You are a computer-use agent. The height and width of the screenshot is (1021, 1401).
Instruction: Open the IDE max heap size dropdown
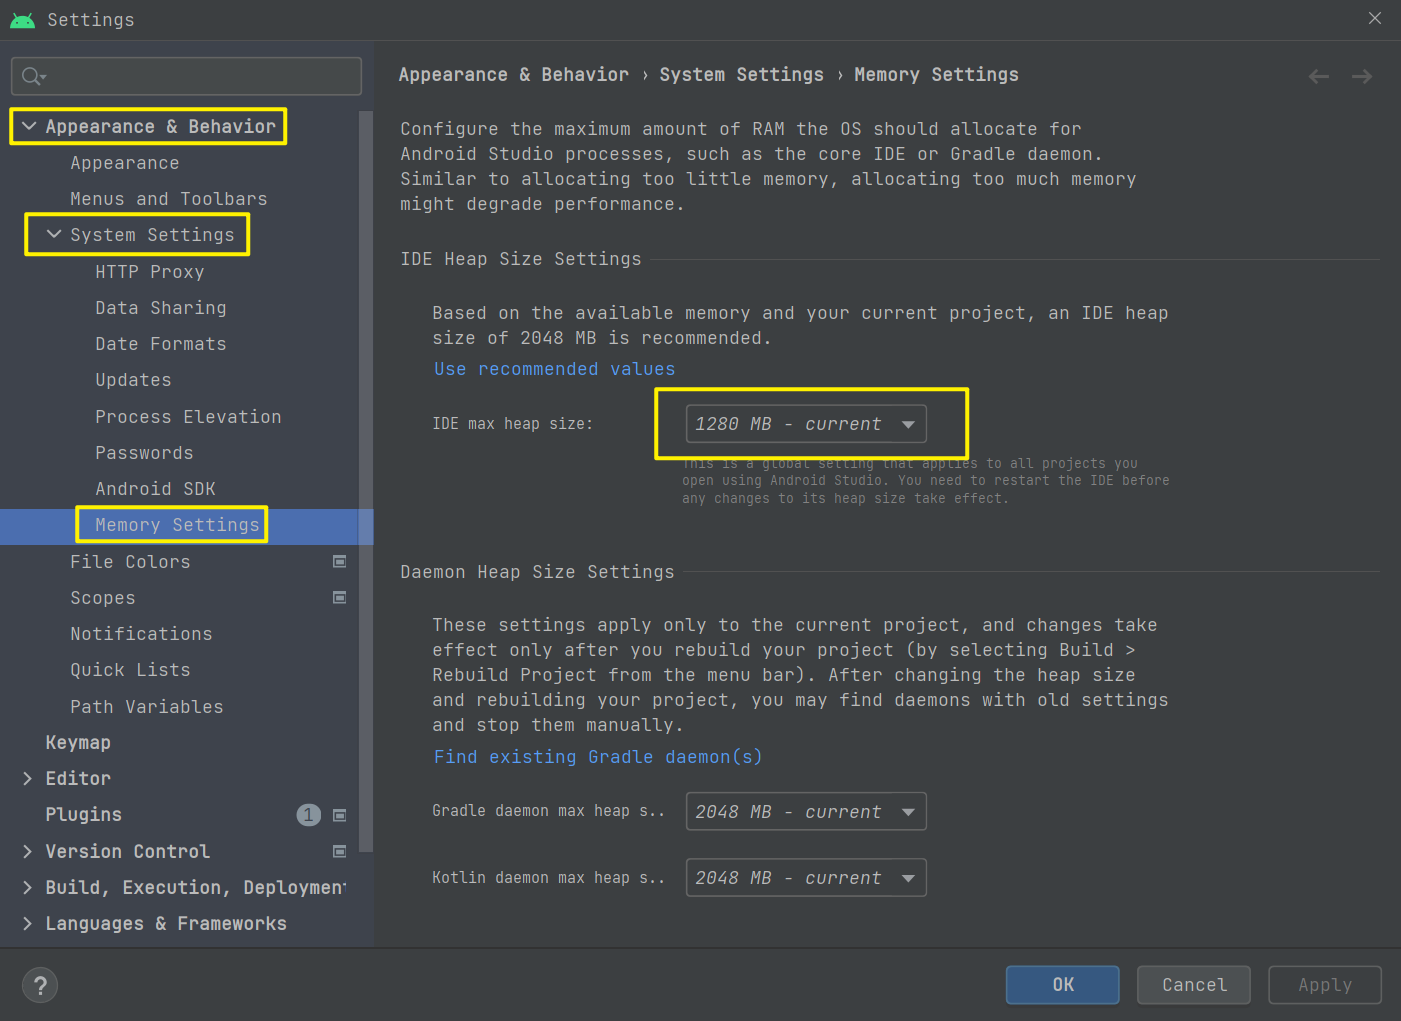click(x=806, y=424)
